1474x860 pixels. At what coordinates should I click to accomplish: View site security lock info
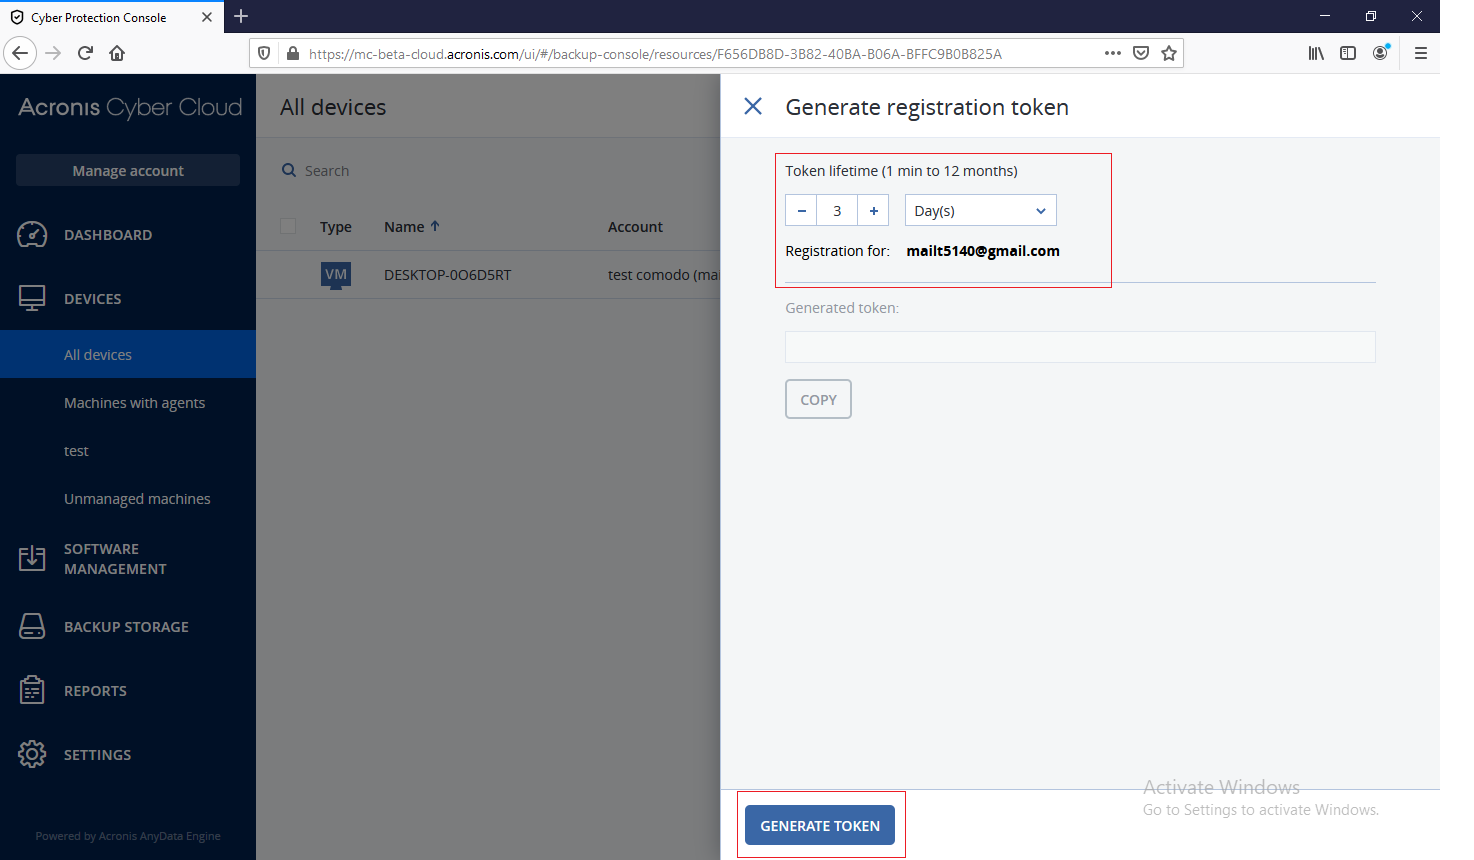(293, 53)
